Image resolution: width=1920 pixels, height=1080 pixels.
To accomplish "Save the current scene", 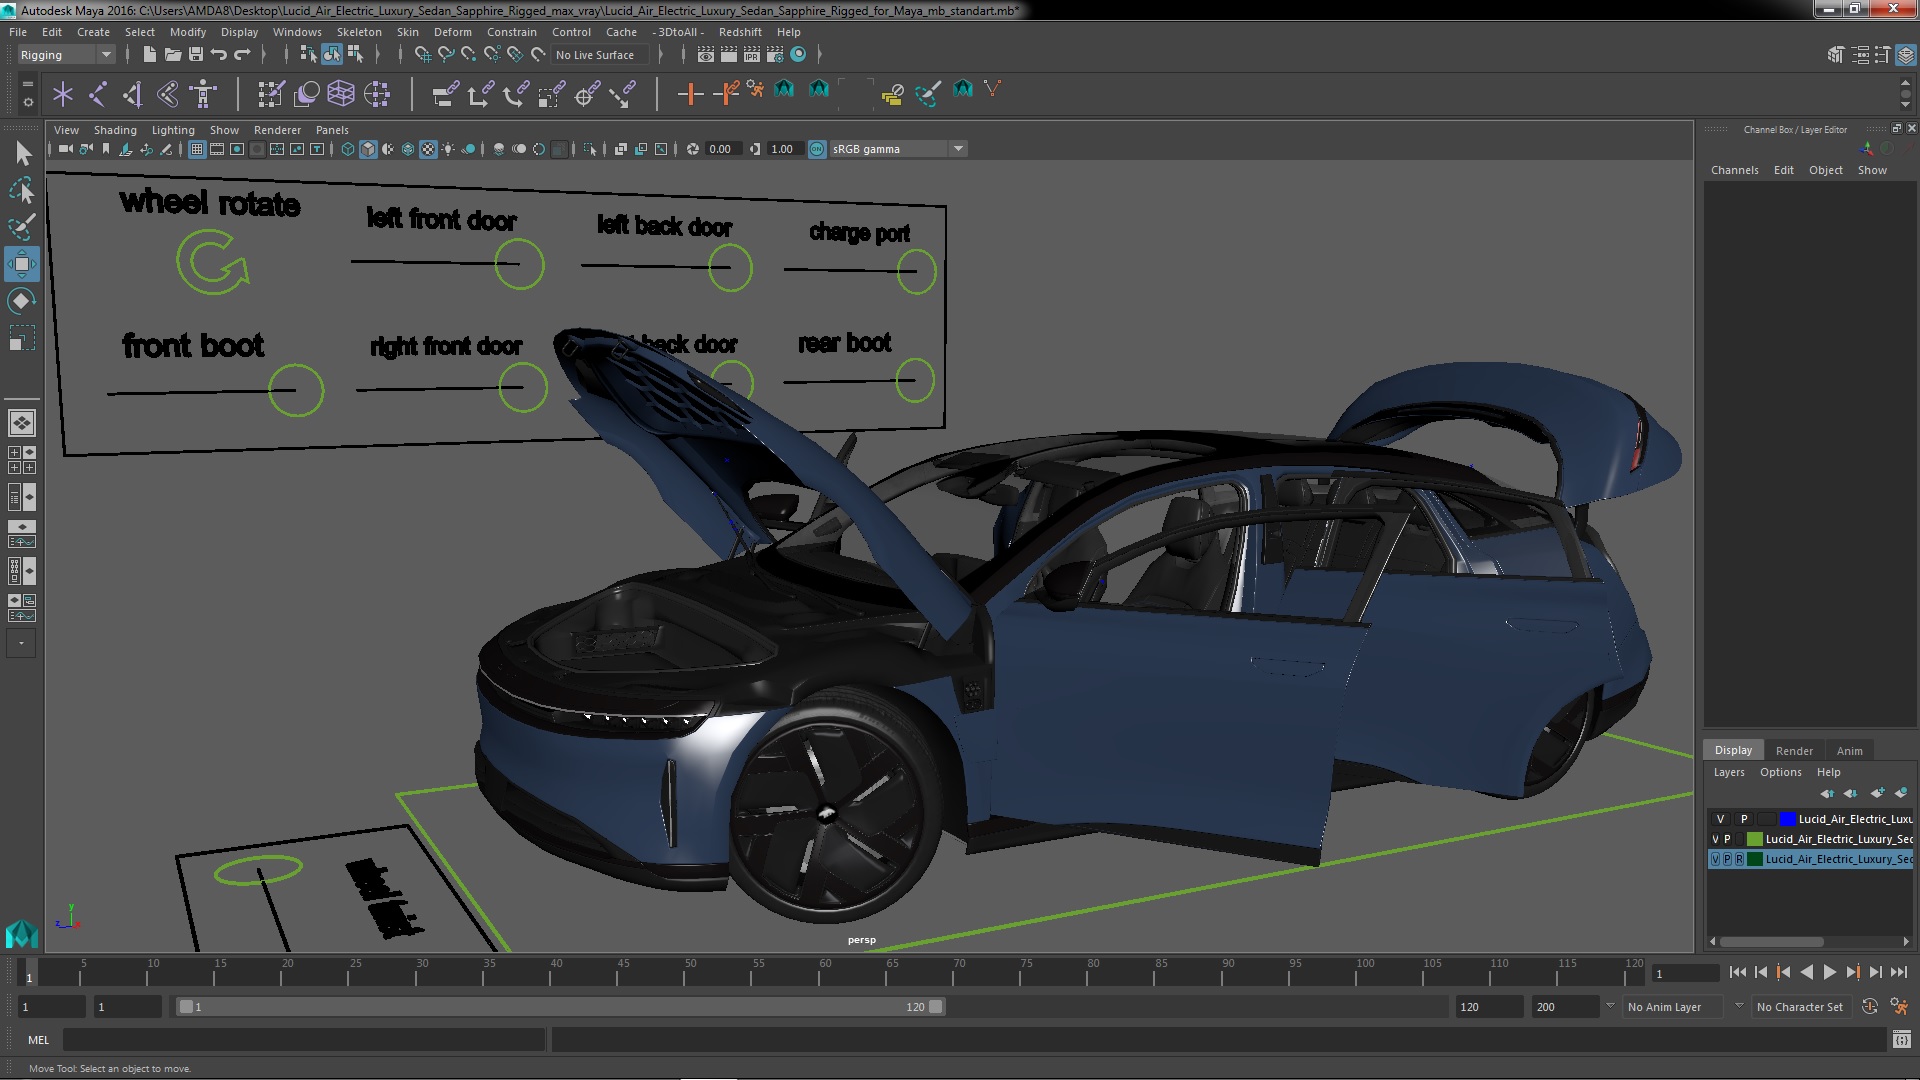I will pyautogui.click(x=196, y=55).
